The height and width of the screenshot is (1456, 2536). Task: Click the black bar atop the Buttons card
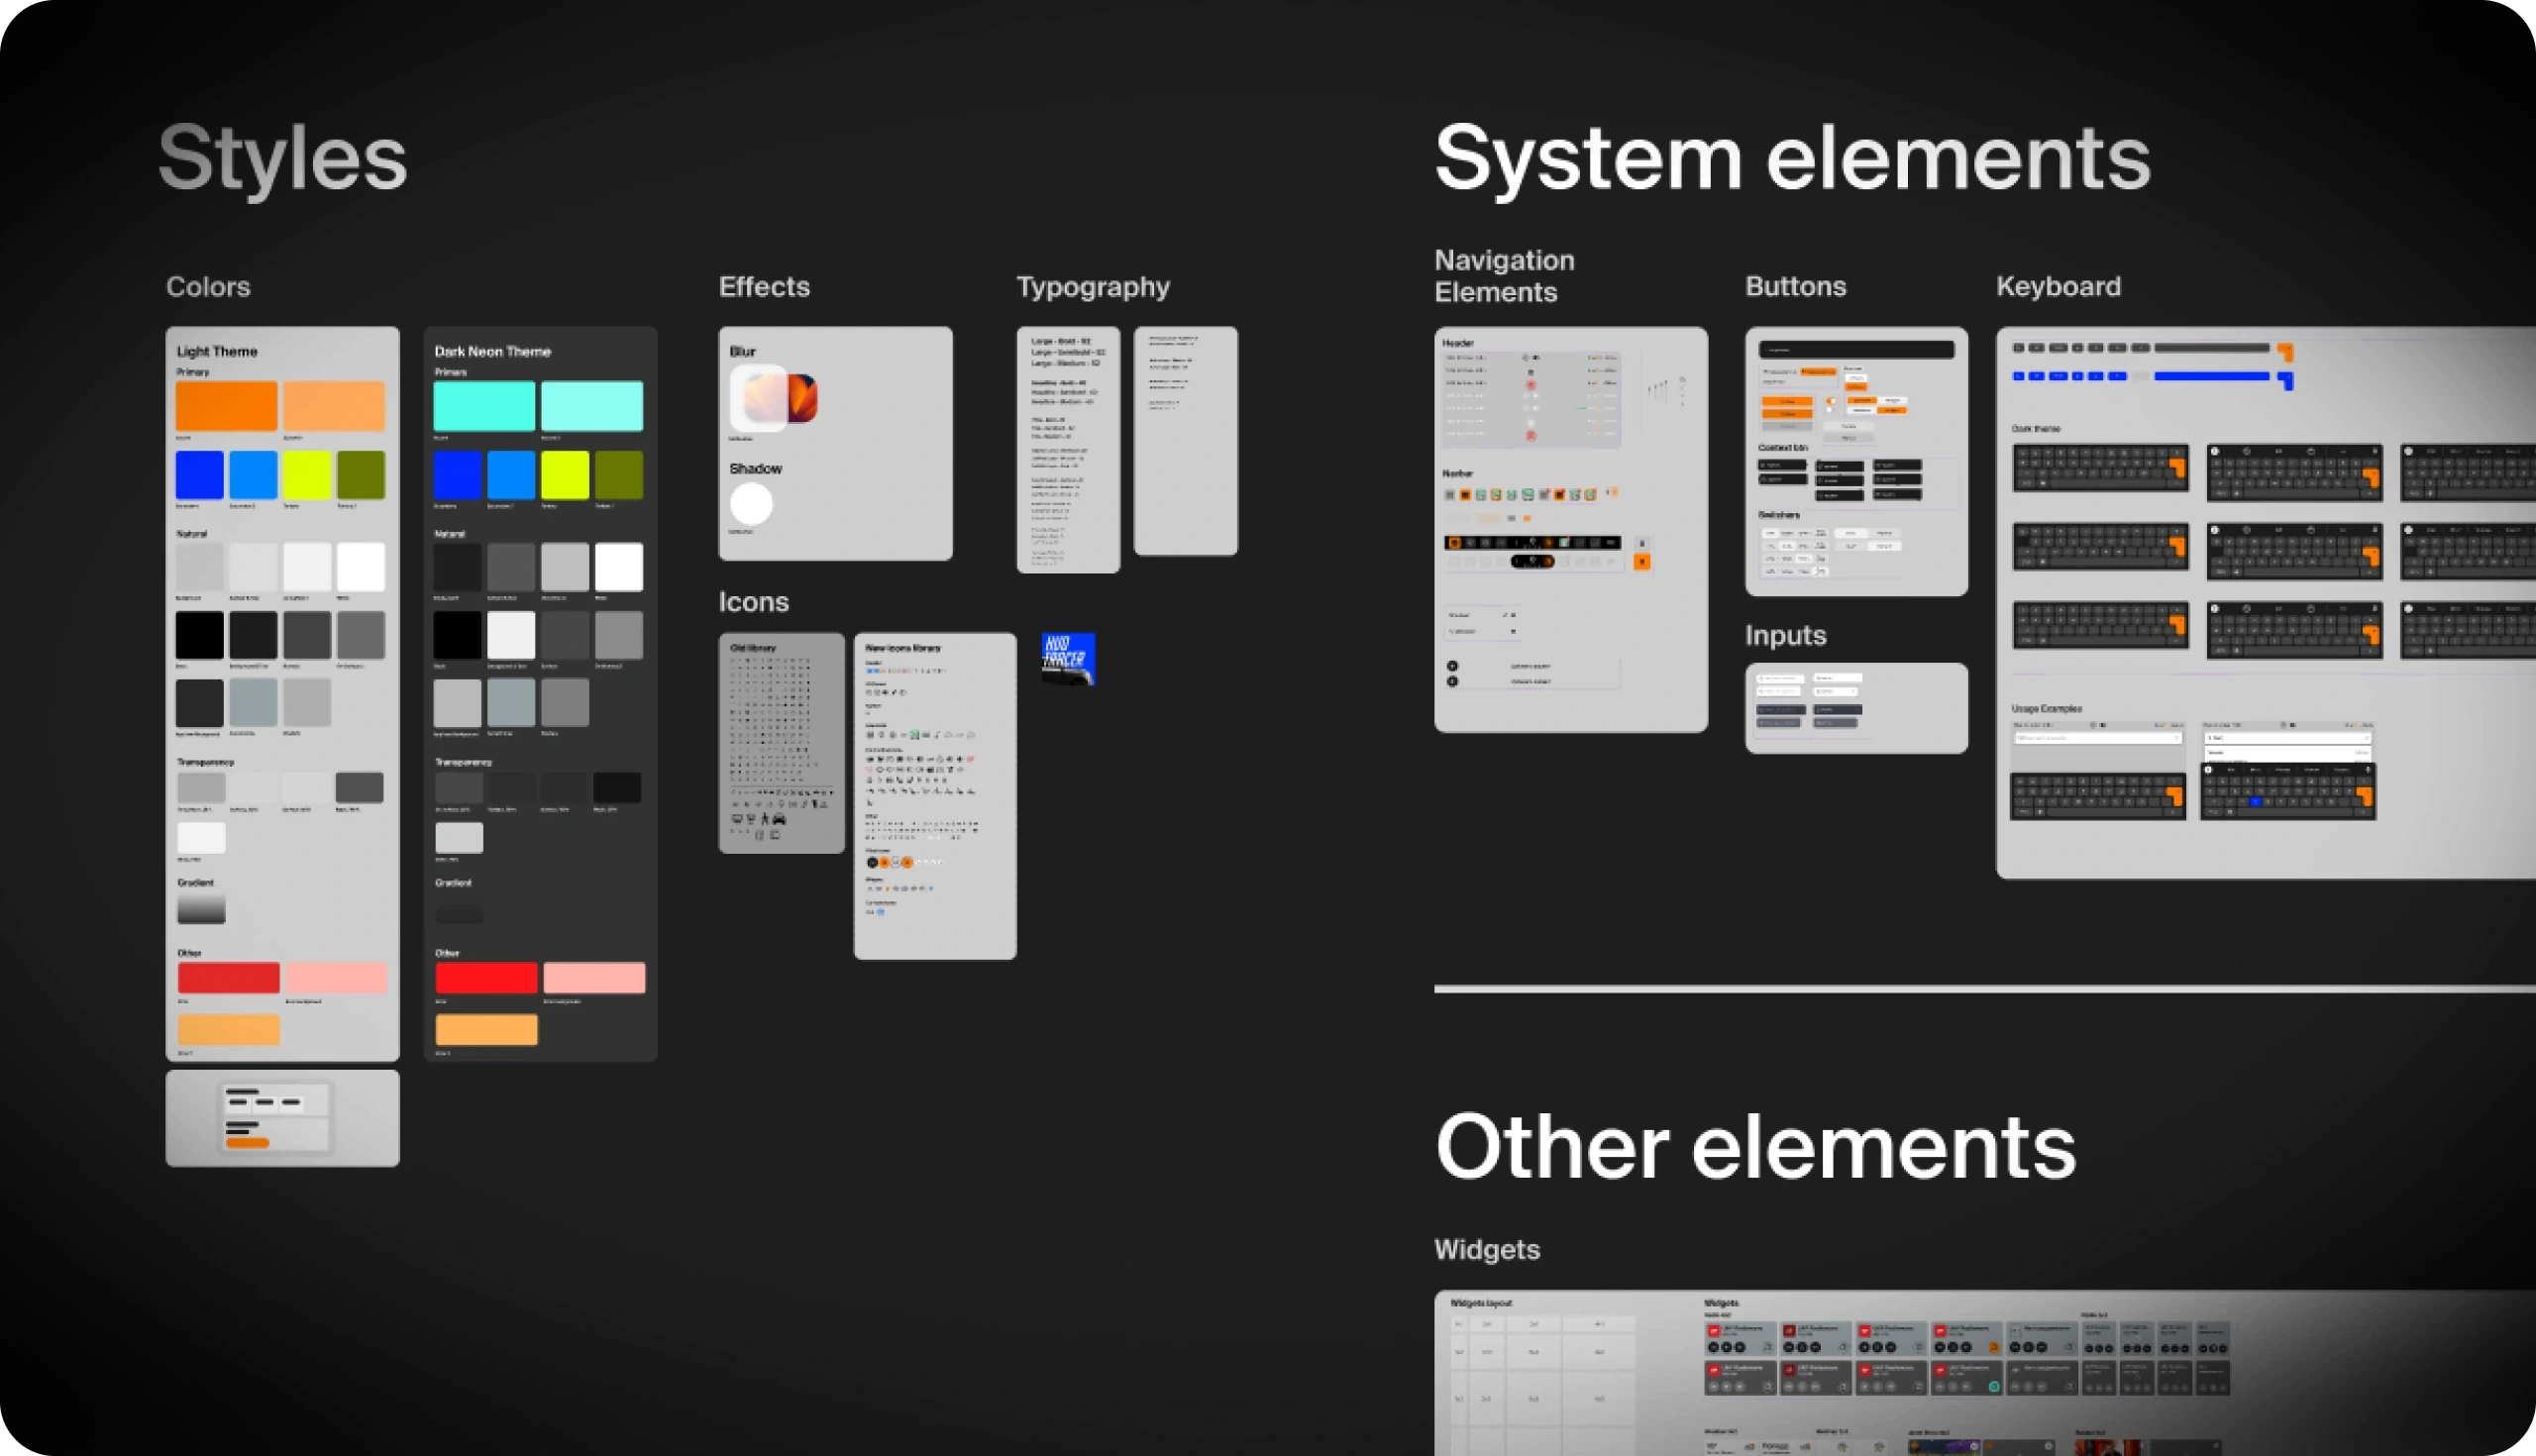tap(1857, 350)
